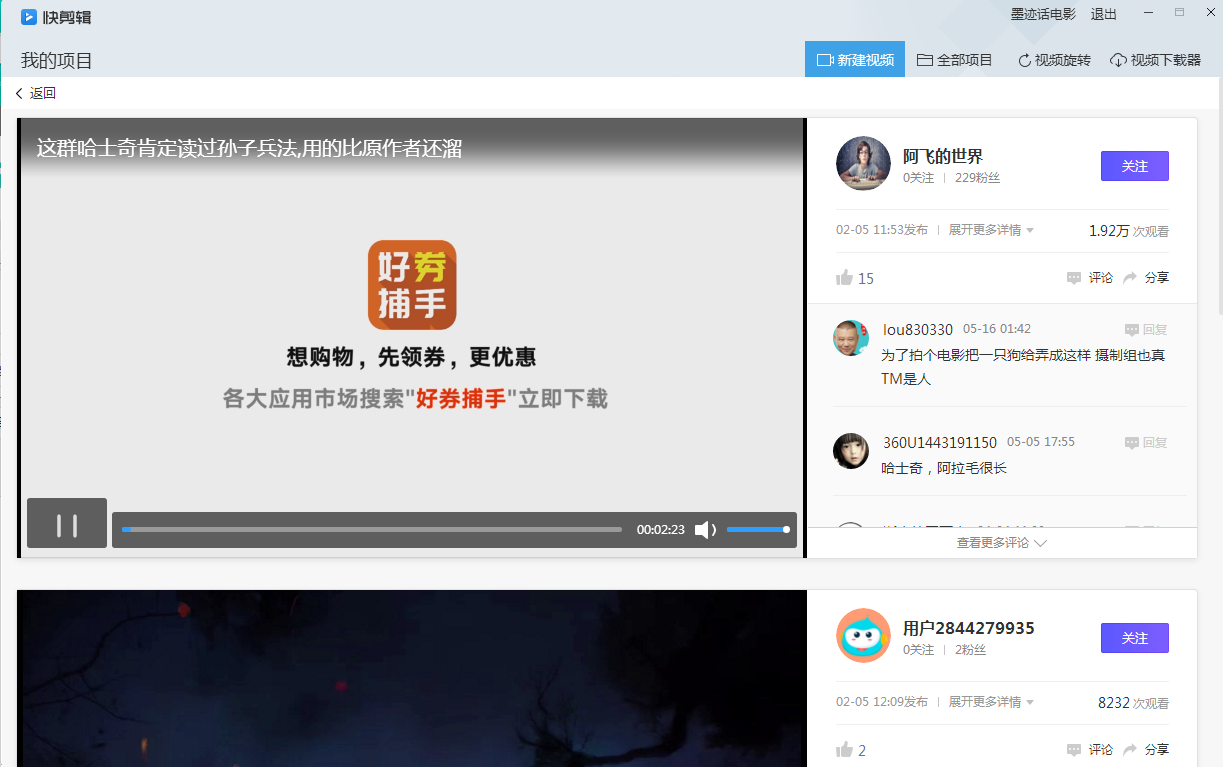Viewport: 1223px width, 767px height.
Task: Go back with the 返回 link
Action: coord(36,93)
